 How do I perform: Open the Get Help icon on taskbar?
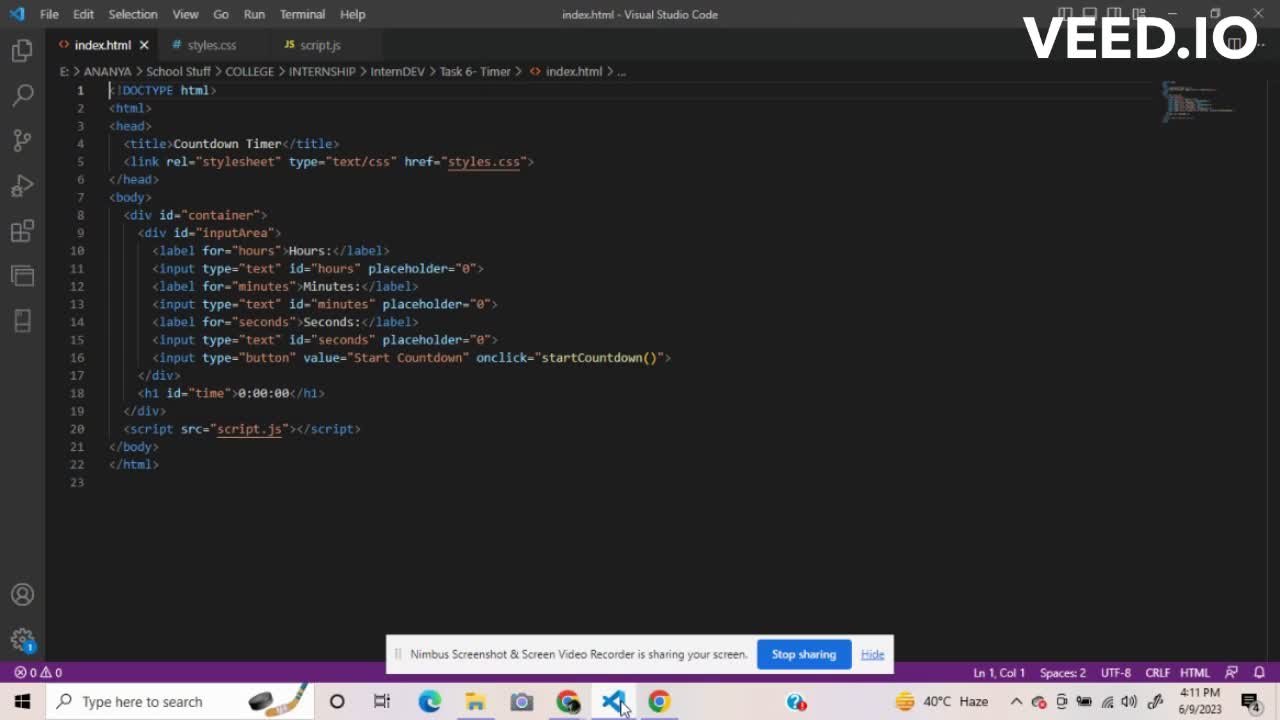pyautogui.click(x=796, y=702)
